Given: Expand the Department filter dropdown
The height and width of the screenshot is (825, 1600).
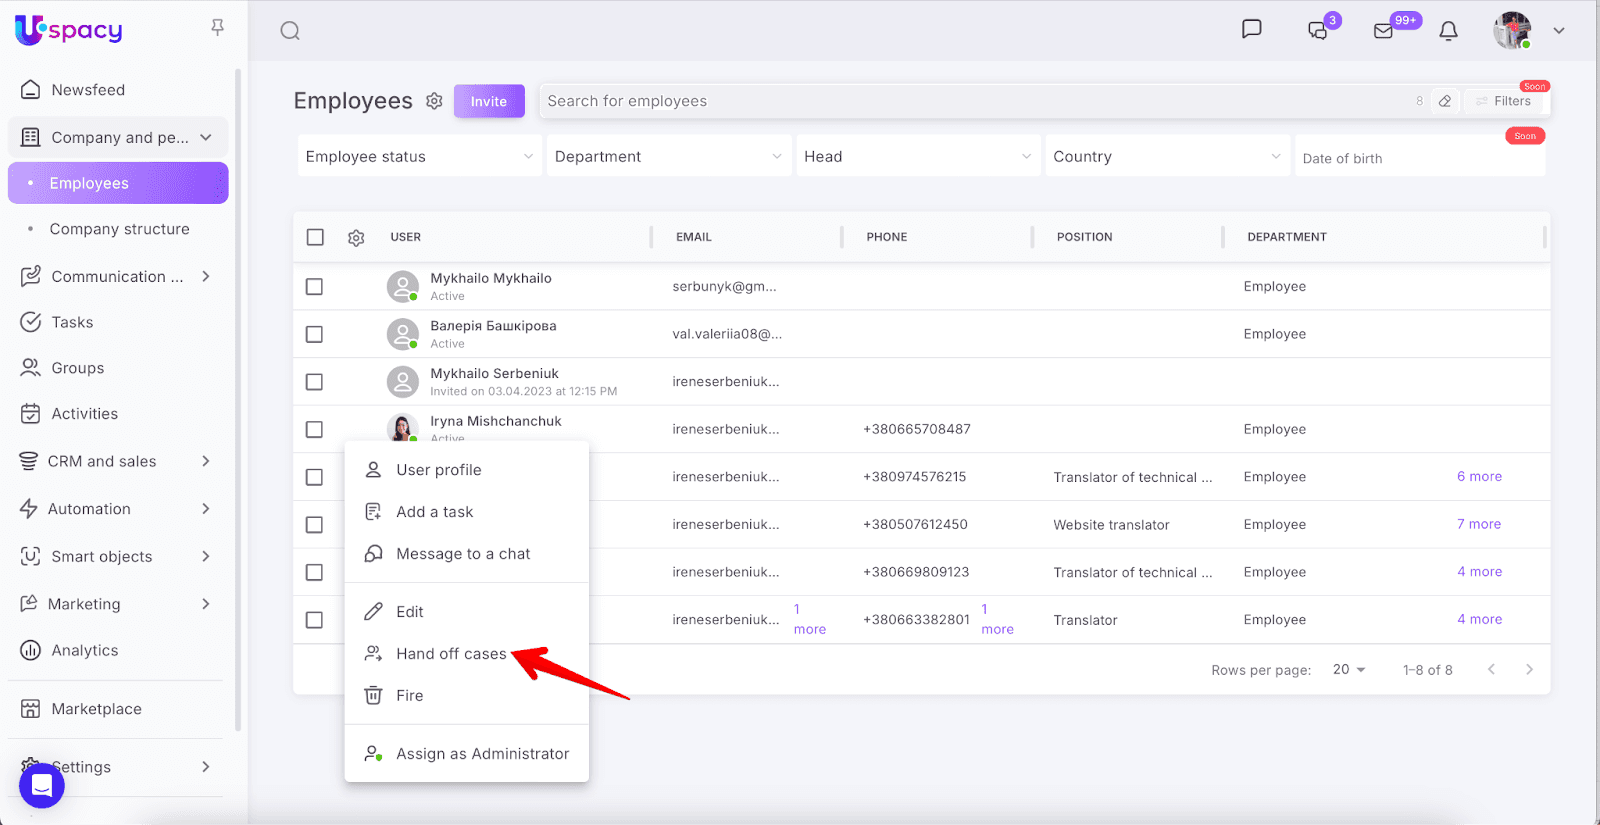Looking at the screenshot, I should pyautogui.click(x=668, y=157).
